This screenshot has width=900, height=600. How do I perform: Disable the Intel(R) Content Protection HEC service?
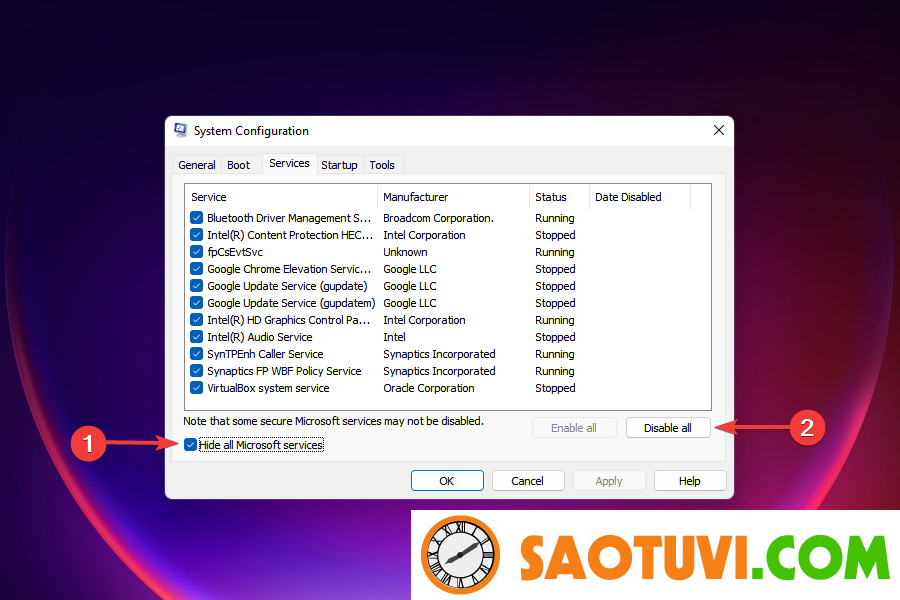coord(196,234)
